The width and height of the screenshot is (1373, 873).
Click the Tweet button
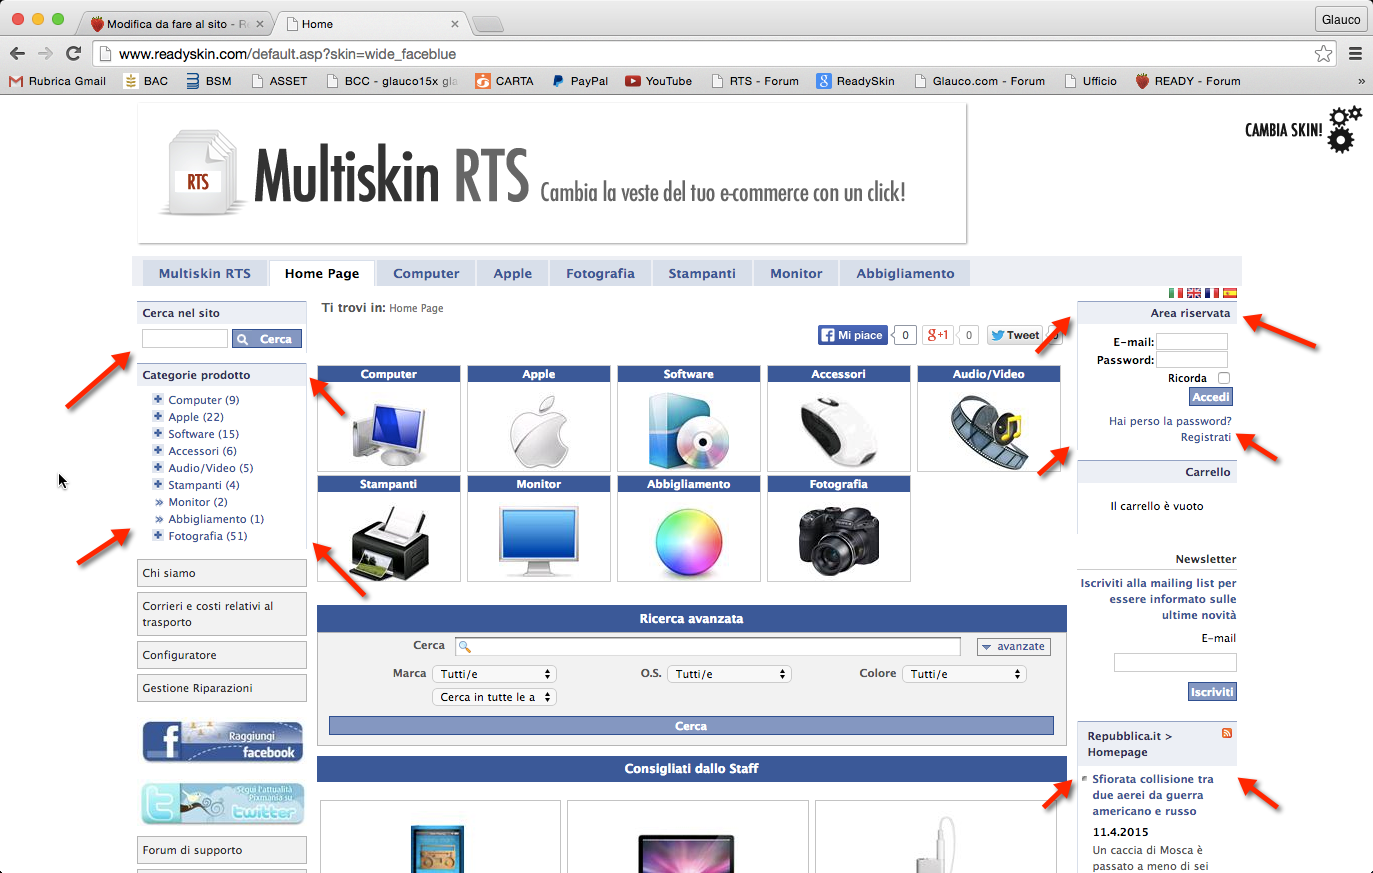pyautogui.click(x=1015, y=335)
